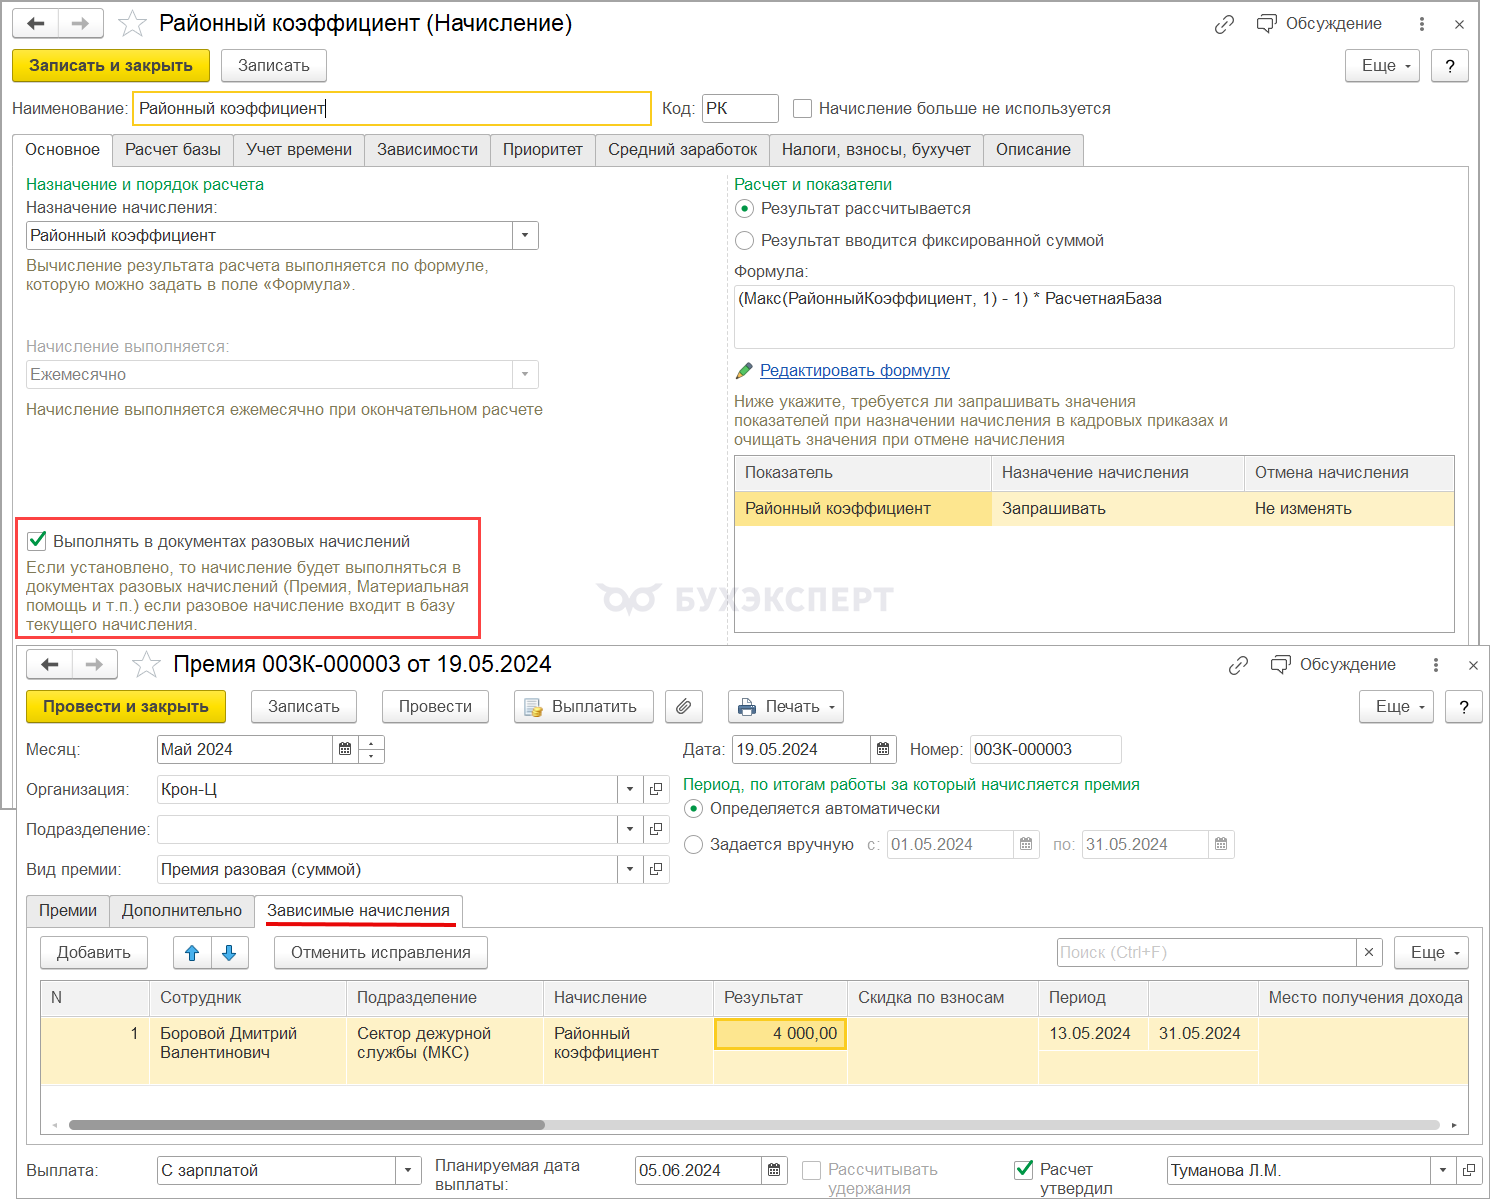The height and width of the screenshot is (1199, 1490).
Task: Click the paperclip attachments icon in Премия toolbar
Action: 683,706
